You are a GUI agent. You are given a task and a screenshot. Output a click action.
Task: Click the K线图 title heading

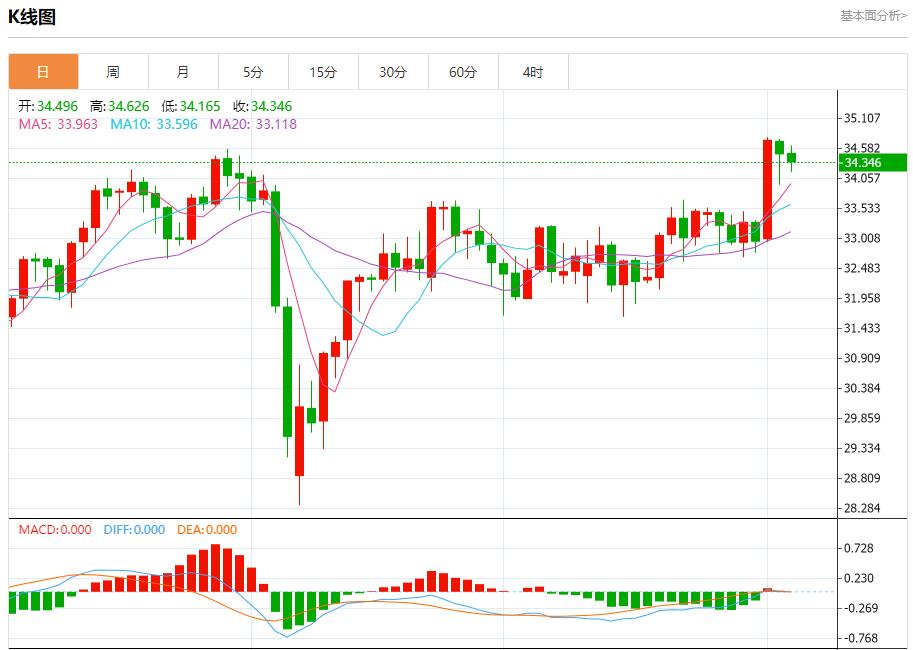pyautogui.click(x=32, y=17)
